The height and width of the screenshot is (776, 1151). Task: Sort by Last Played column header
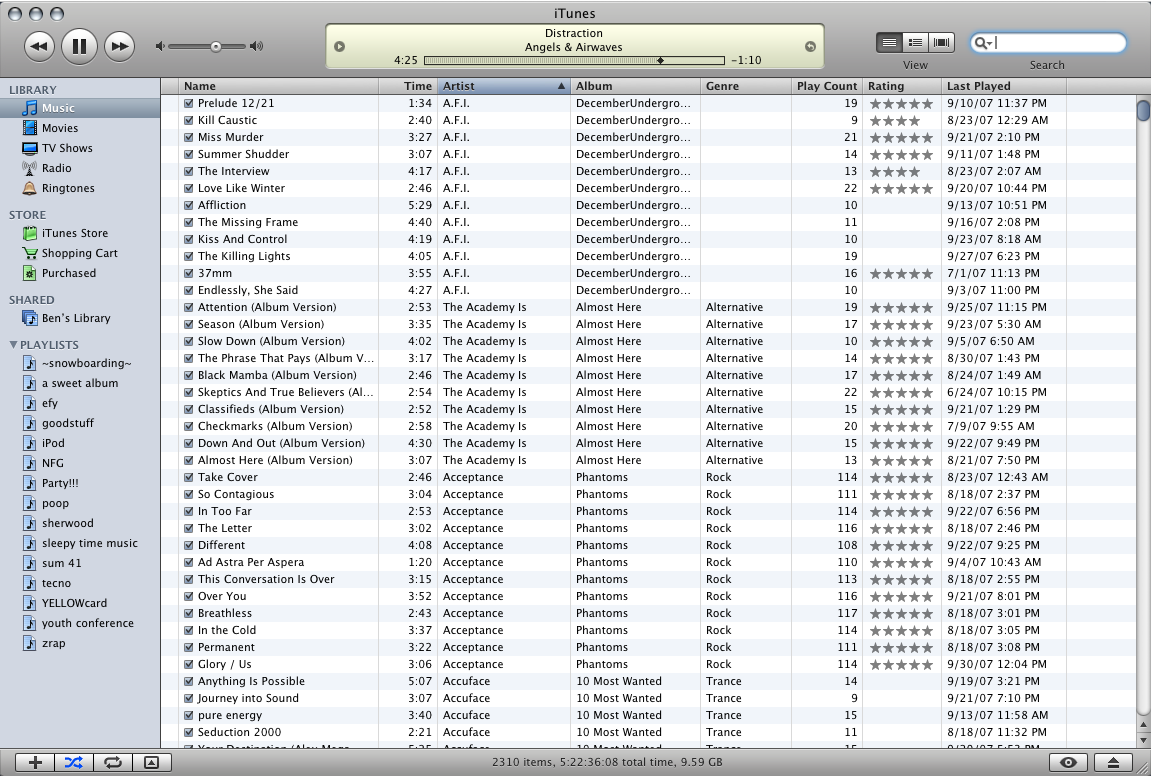[1003, 86]
